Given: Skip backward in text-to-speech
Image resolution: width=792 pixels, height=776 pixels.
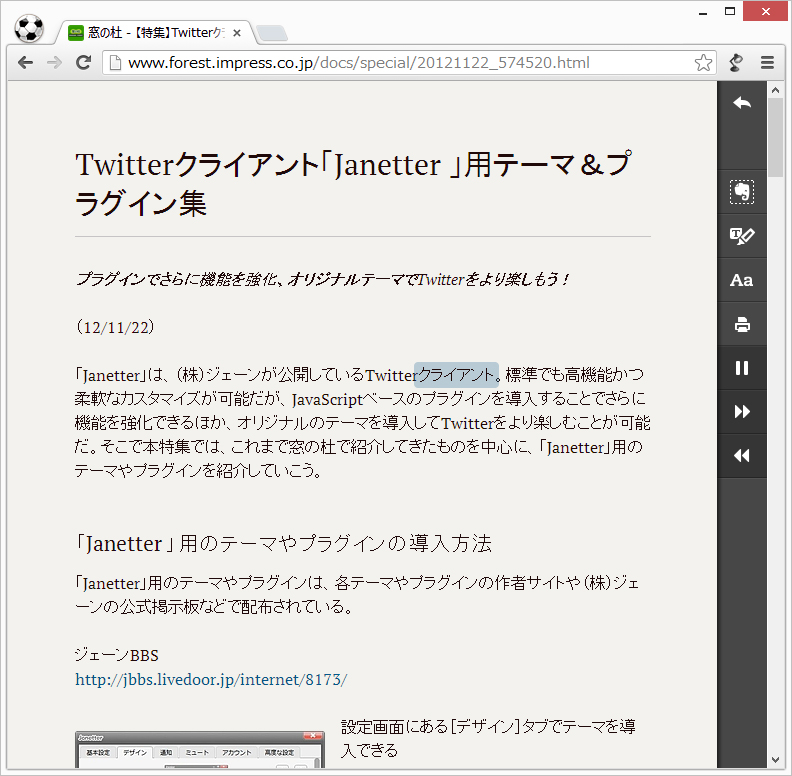Looking at the screenshot, I should point(741,456).
